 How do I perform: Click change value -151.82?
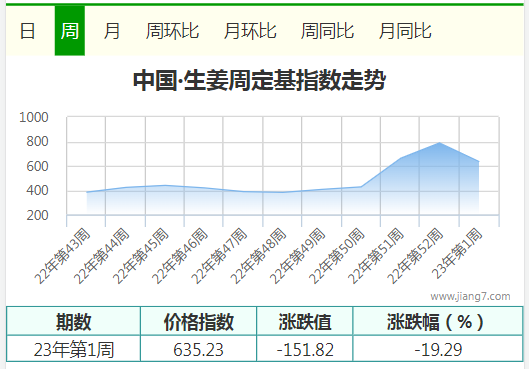point(305,349)
